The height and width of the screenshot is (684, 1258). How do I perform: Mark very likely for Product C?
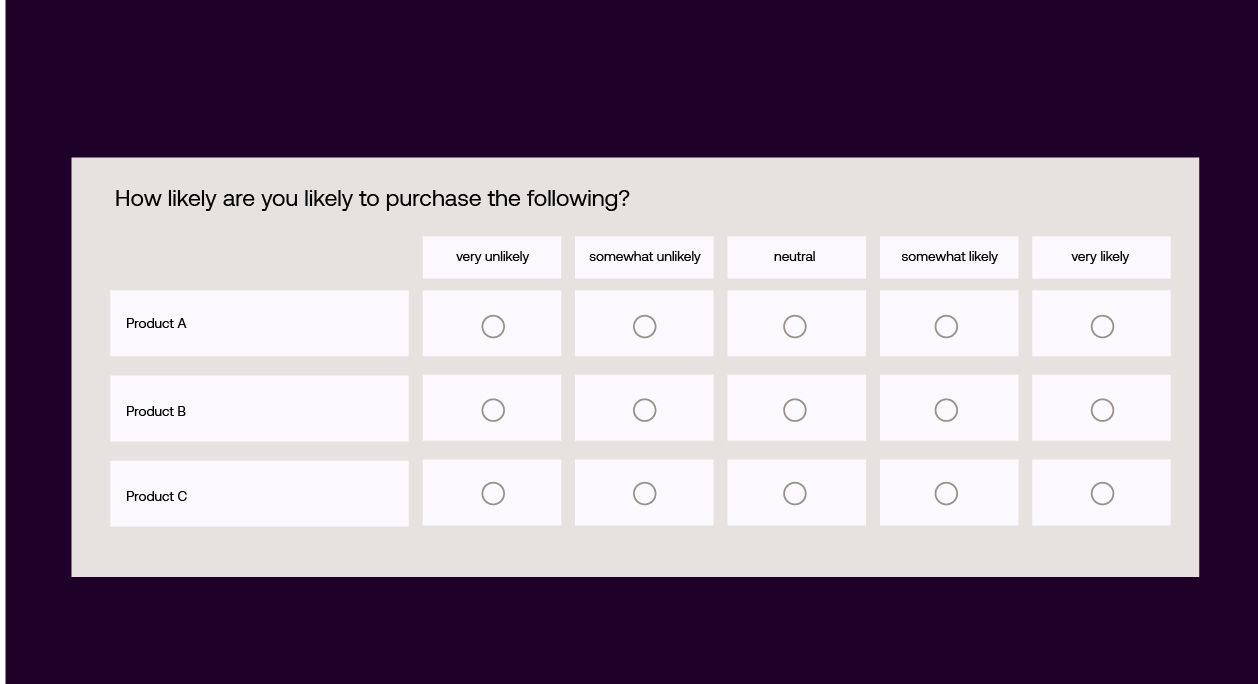(x=1102, y=494)
